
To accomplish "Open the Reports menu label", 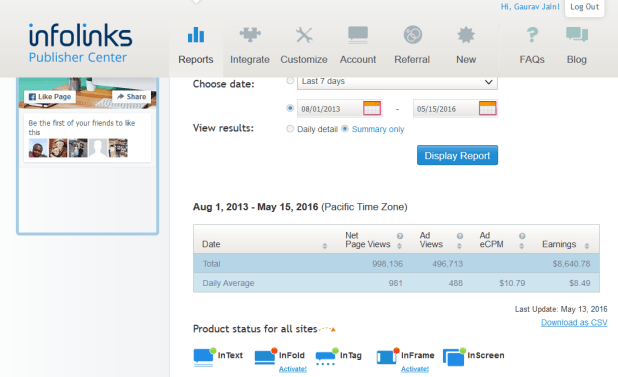I will [196, 59].
